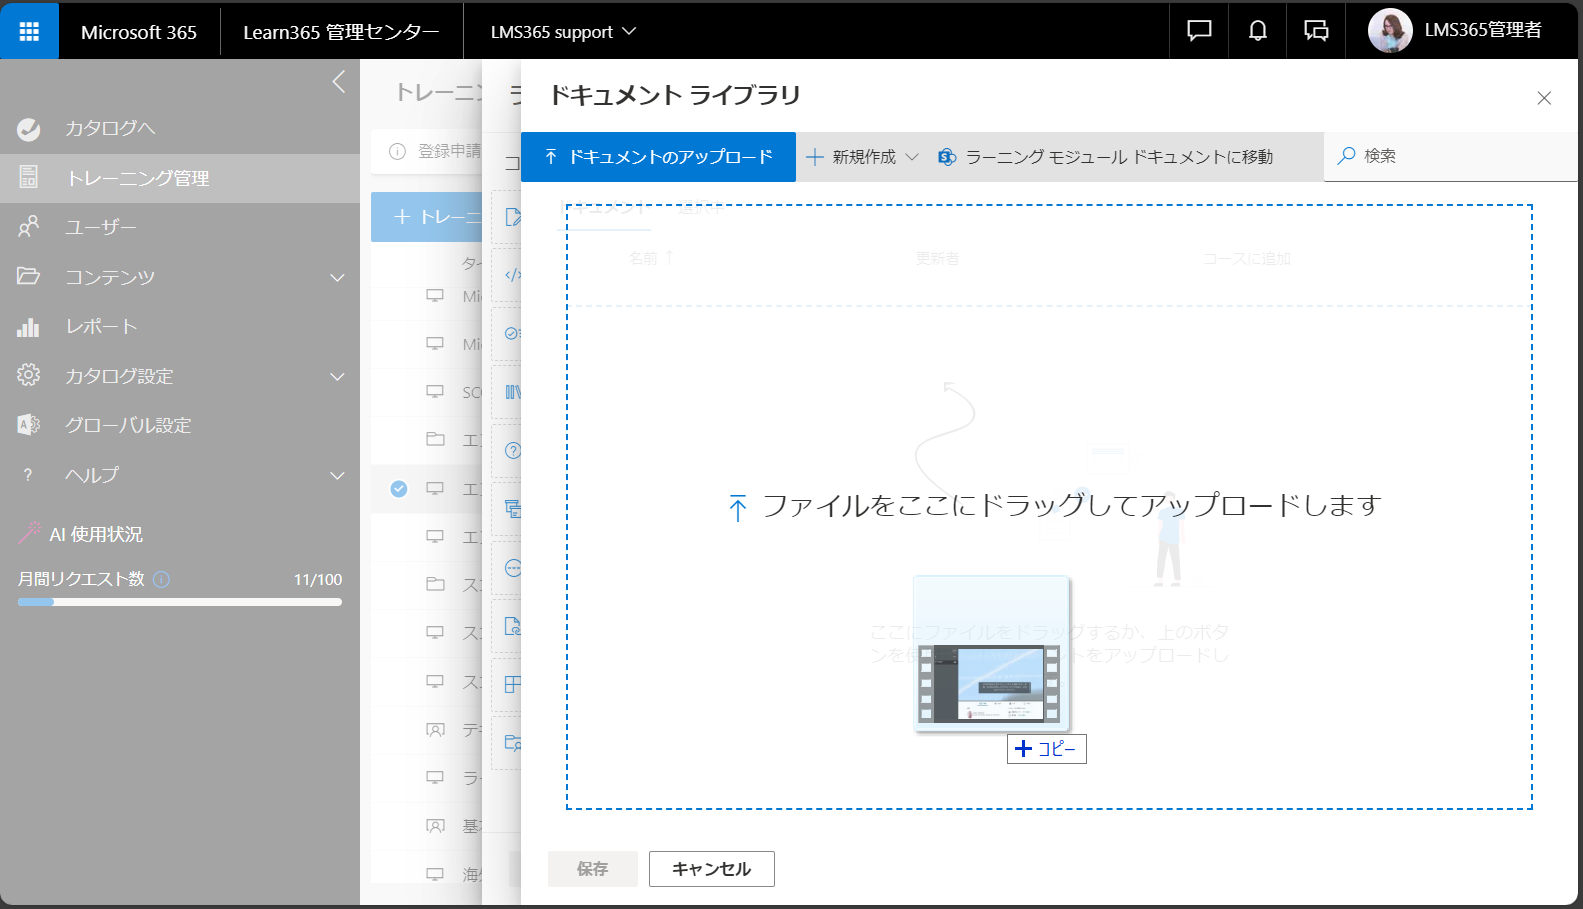Open the カタログ設定 gear item

coord(119,376)
